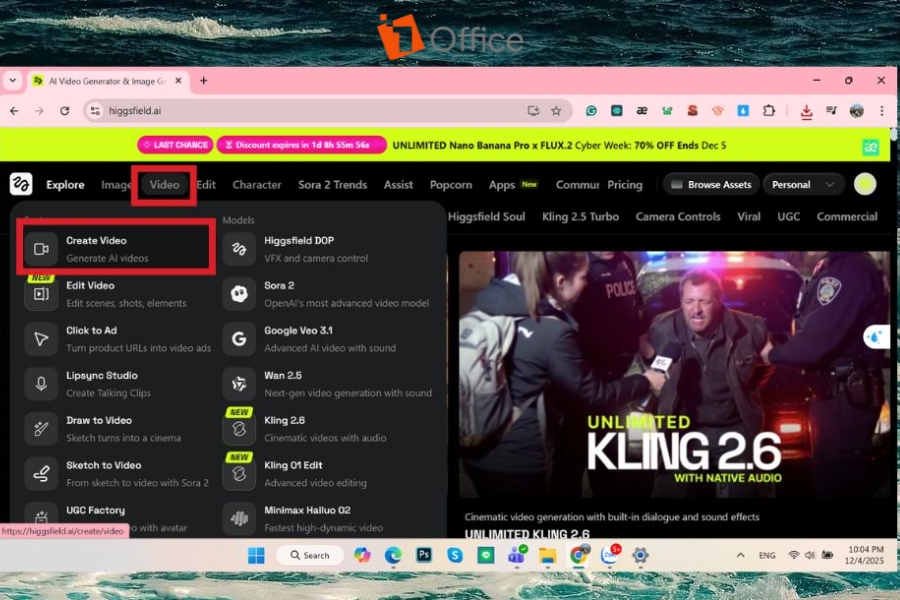Open the Chrome extensions puzzle icon
This screenshot has height=600, width=900.
pos(769,111)
